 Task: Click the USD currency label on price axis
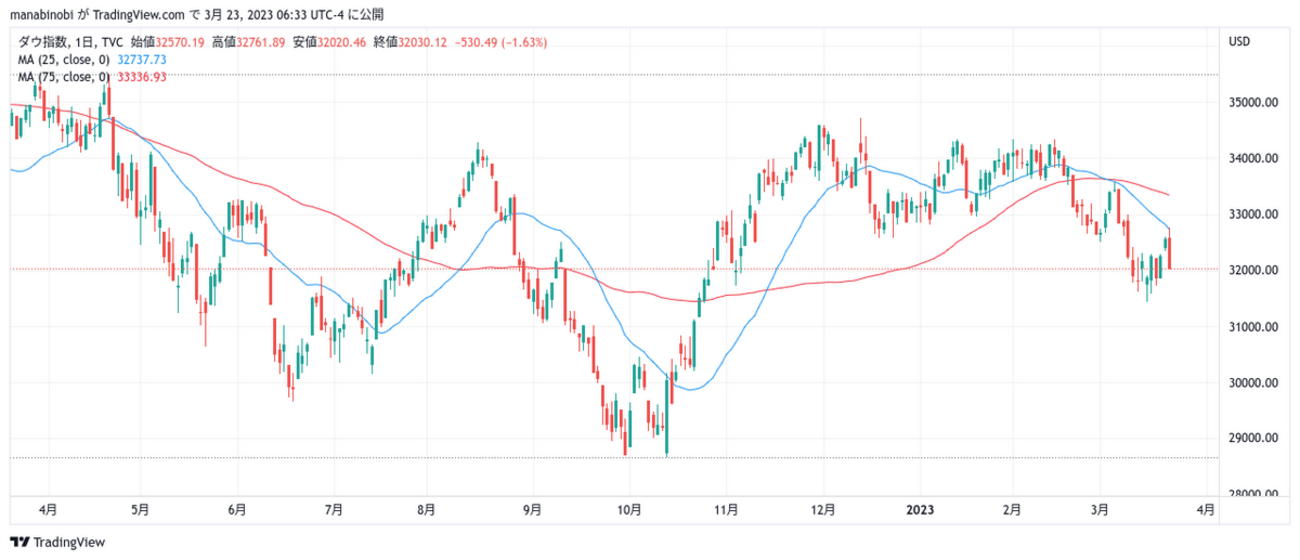pyautogui.click(x=1238, y=42)
